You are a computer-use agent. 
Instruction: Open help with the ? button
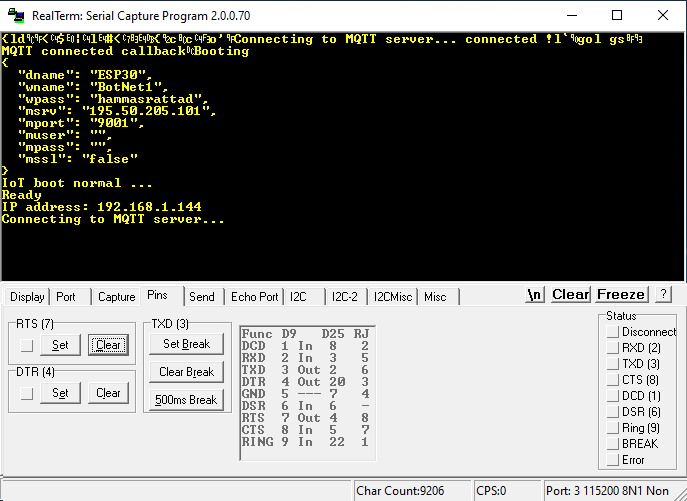pos(663,295)
